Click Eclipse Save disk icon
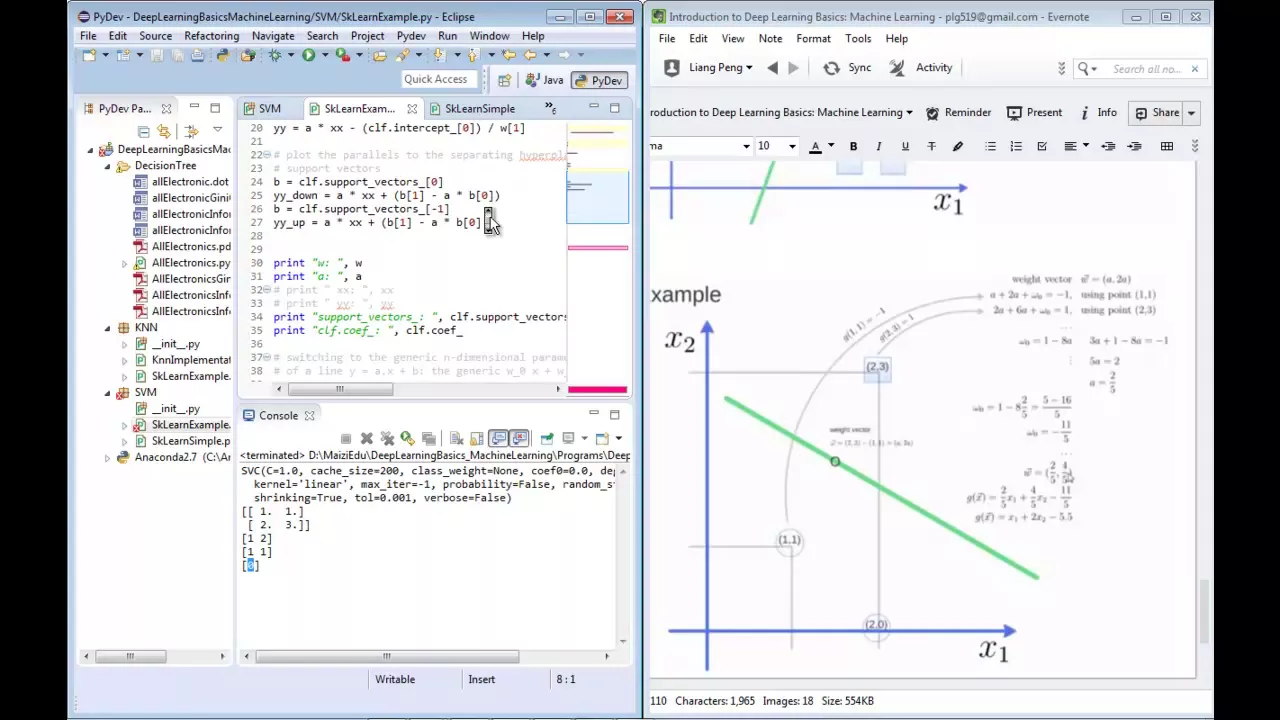 point(157,55)
